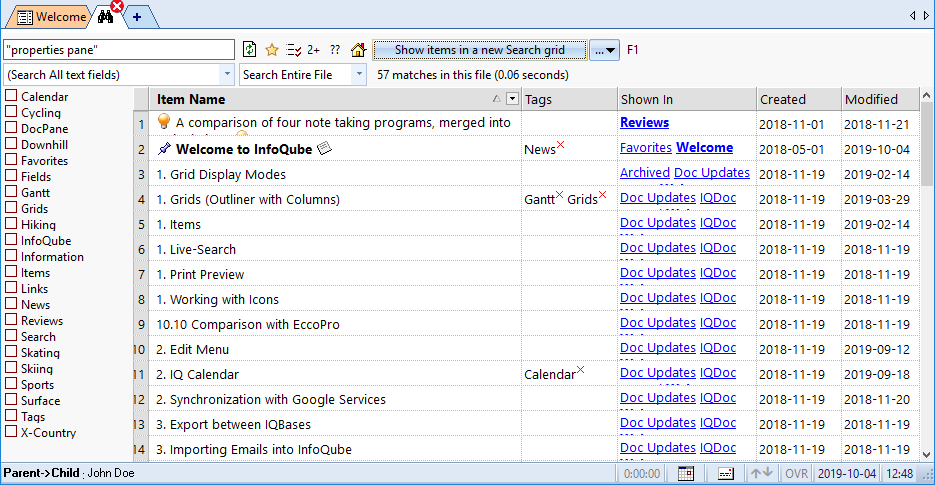935x485 pixels.
Task: Click the Modified column header
Action: pos(880,100)
